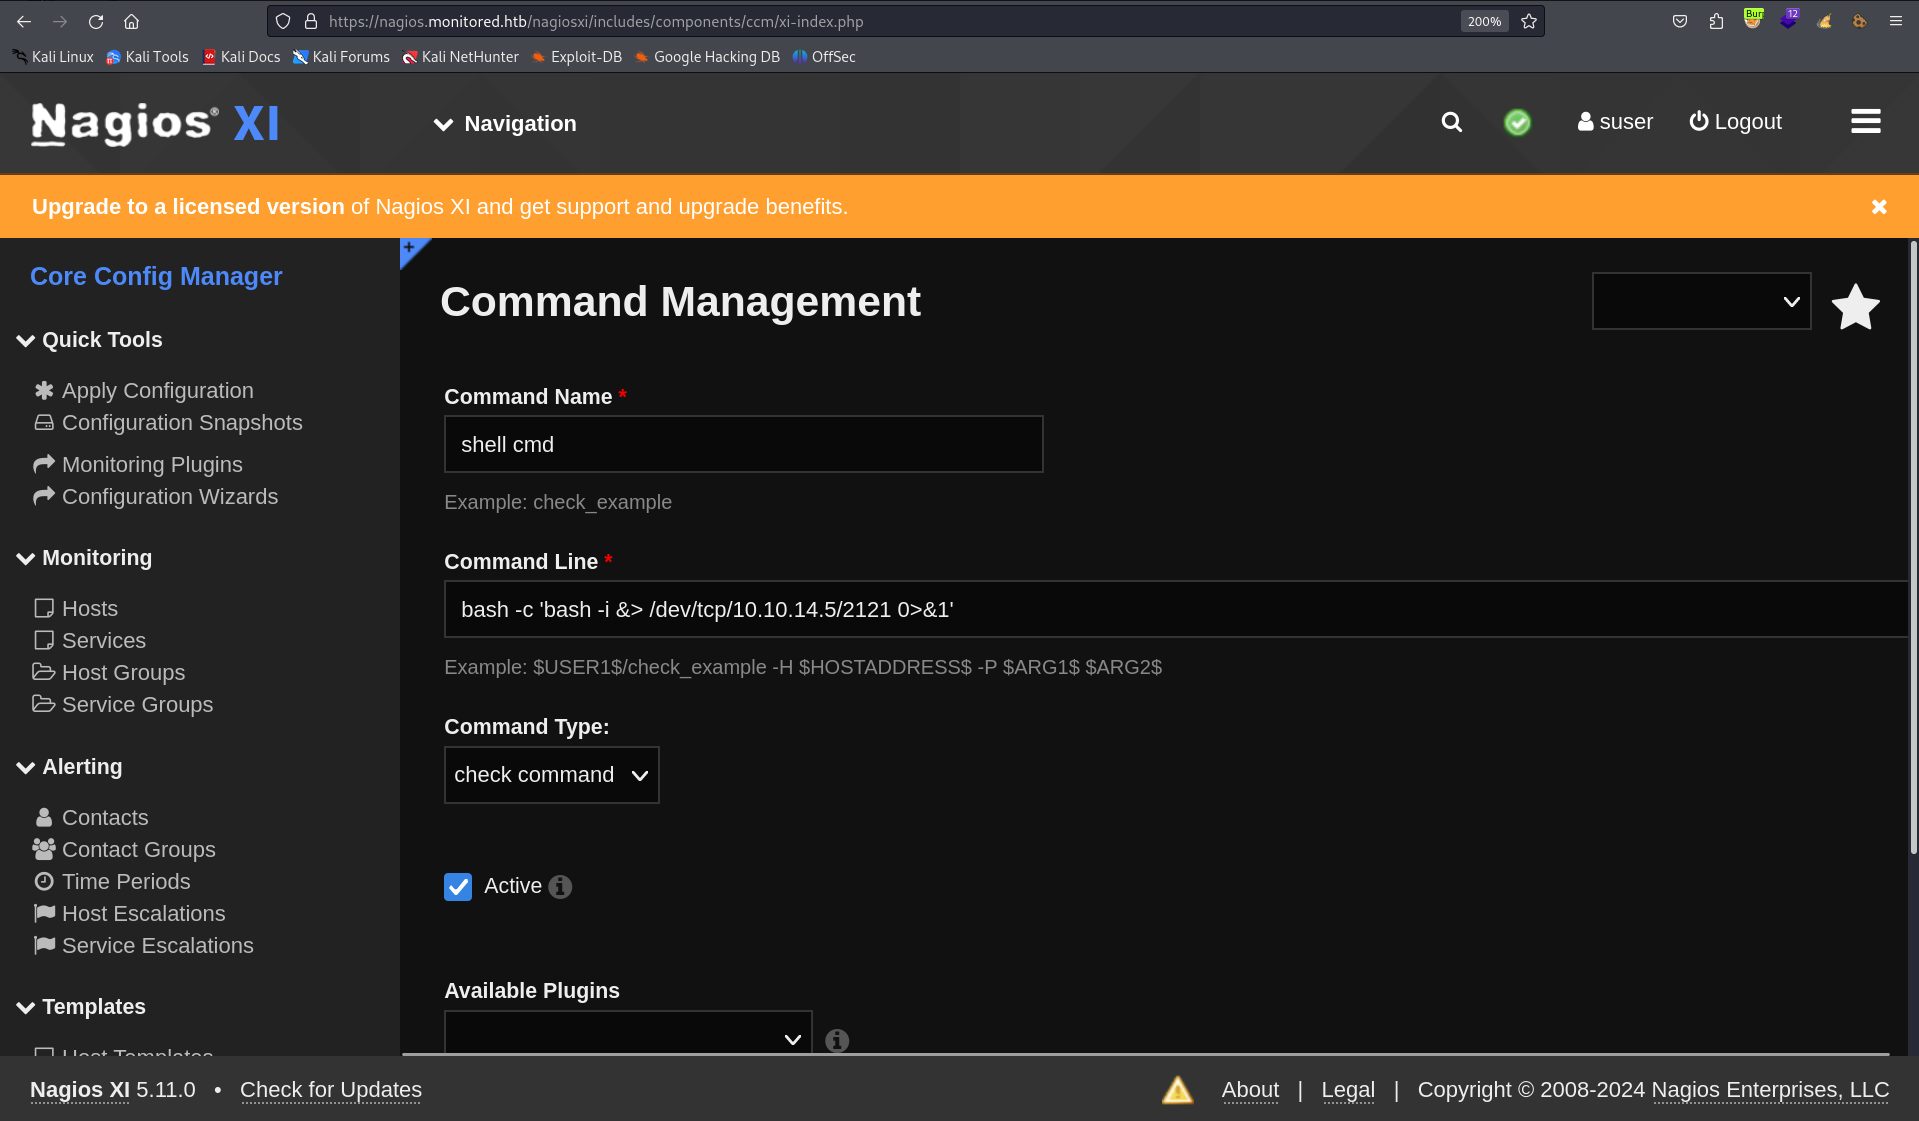Viewport: 1919px width, 1121px height.
Task: Open Service Groups
Action: tap(123, 705)
